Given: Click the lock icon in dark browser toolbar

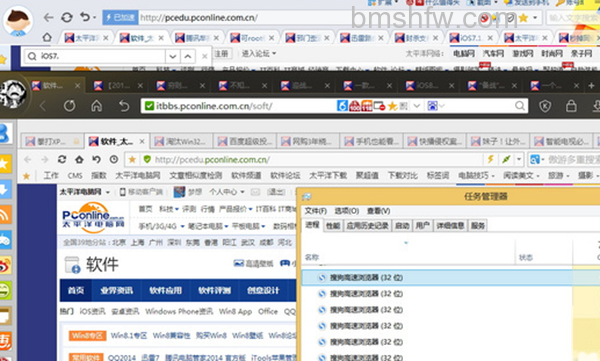Looking at the screenshot, I should 571,106.
